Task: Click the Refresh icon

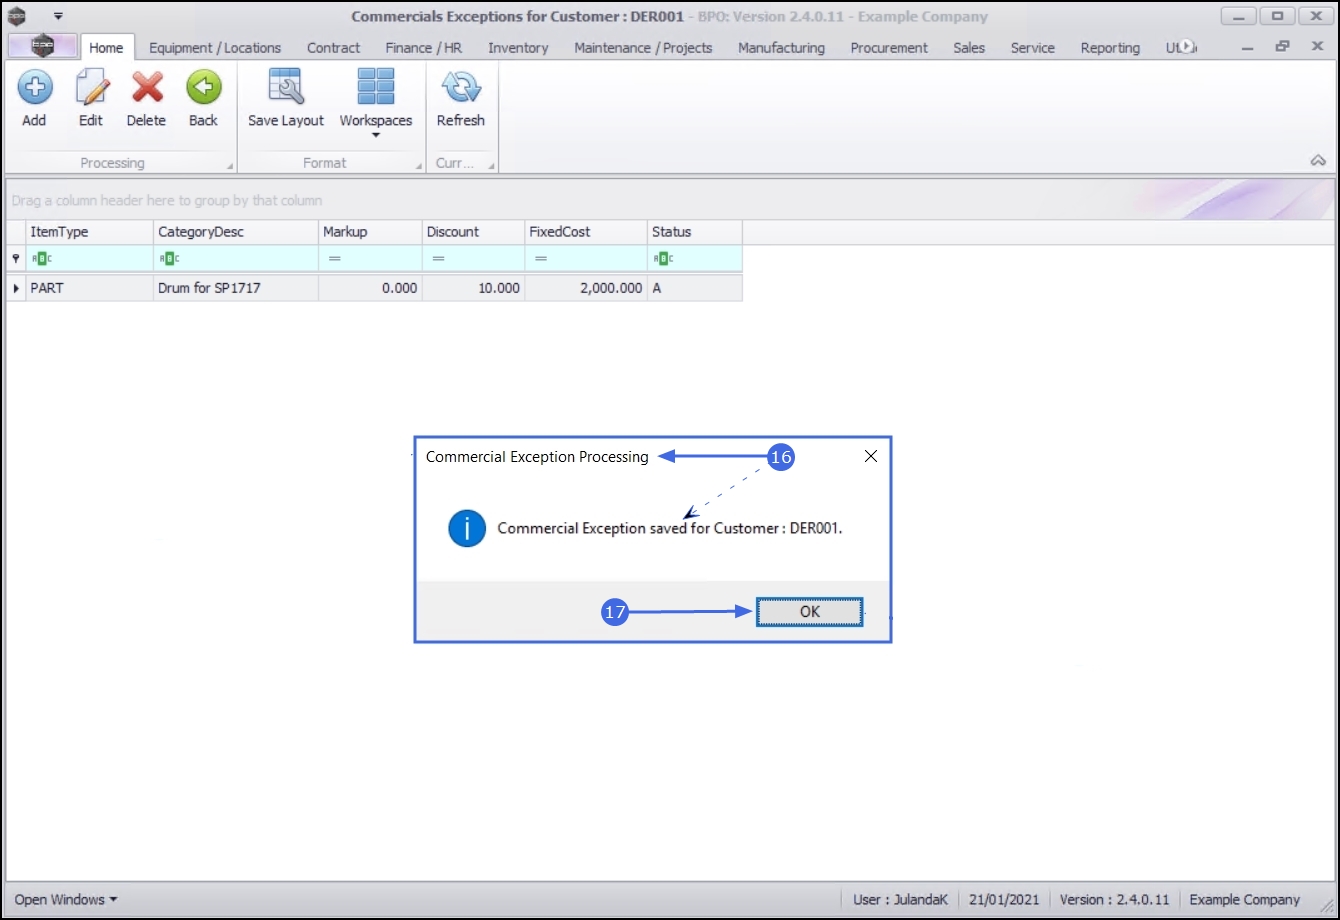Action: 461,88
